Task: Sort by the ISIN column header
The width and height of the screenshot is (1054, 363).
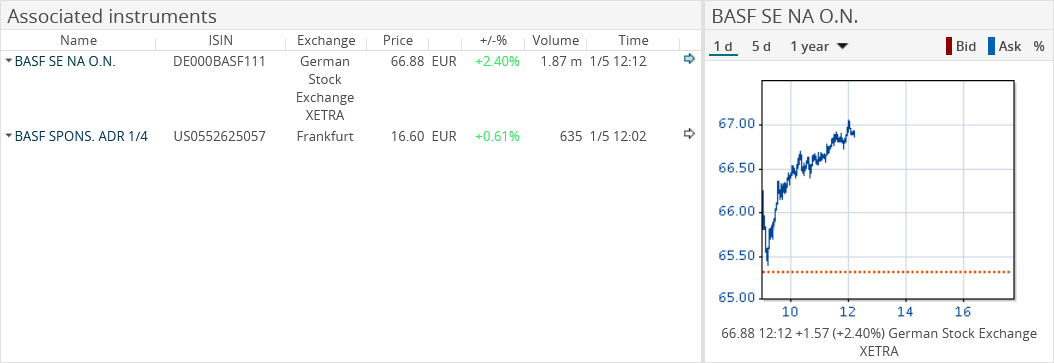Action: [220, 40]
